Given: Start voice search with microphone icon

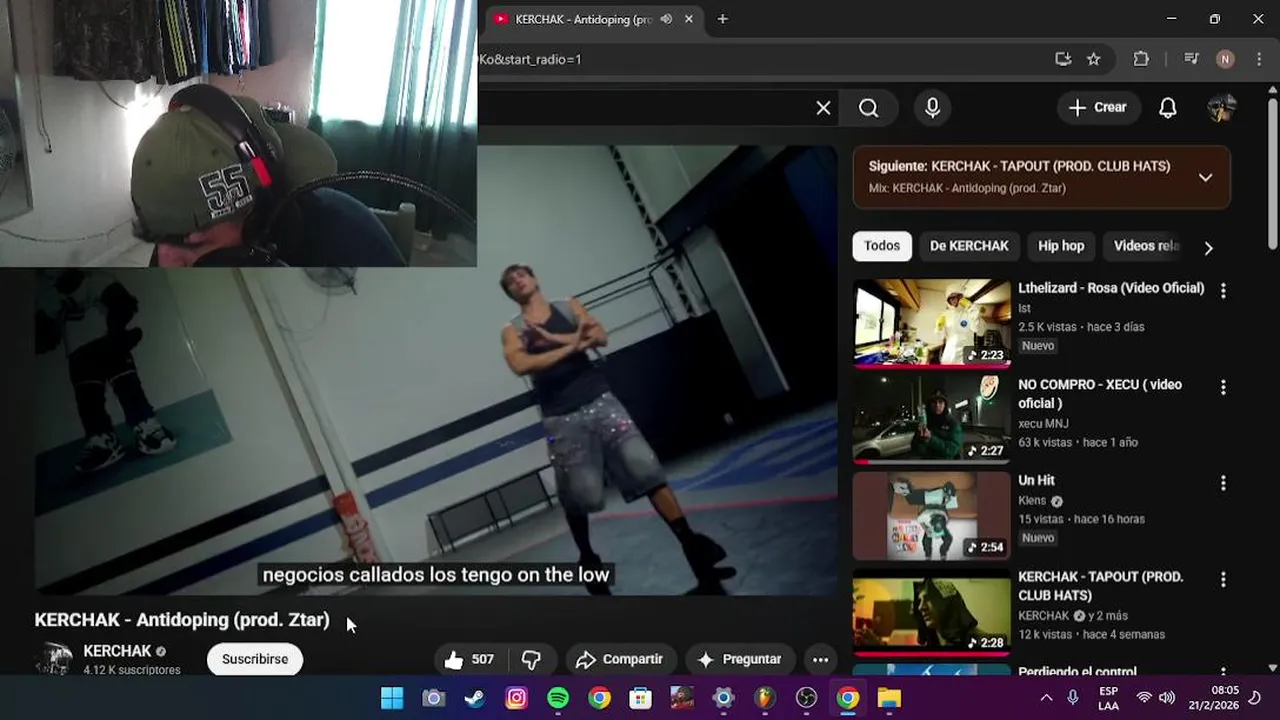Looking at the screenshot, I should point(932,108).
